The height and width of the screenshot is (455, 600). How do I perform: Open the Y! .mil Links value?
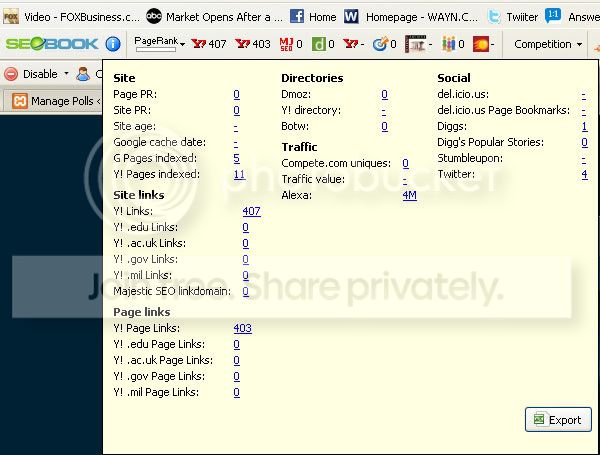(246, 275)
